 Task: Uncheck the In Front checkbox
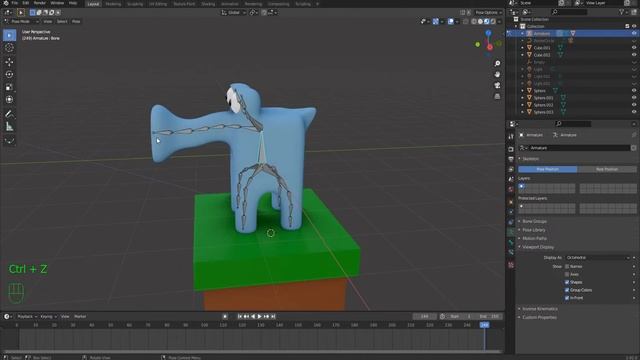pyautogui.click(x=567, y=298)
